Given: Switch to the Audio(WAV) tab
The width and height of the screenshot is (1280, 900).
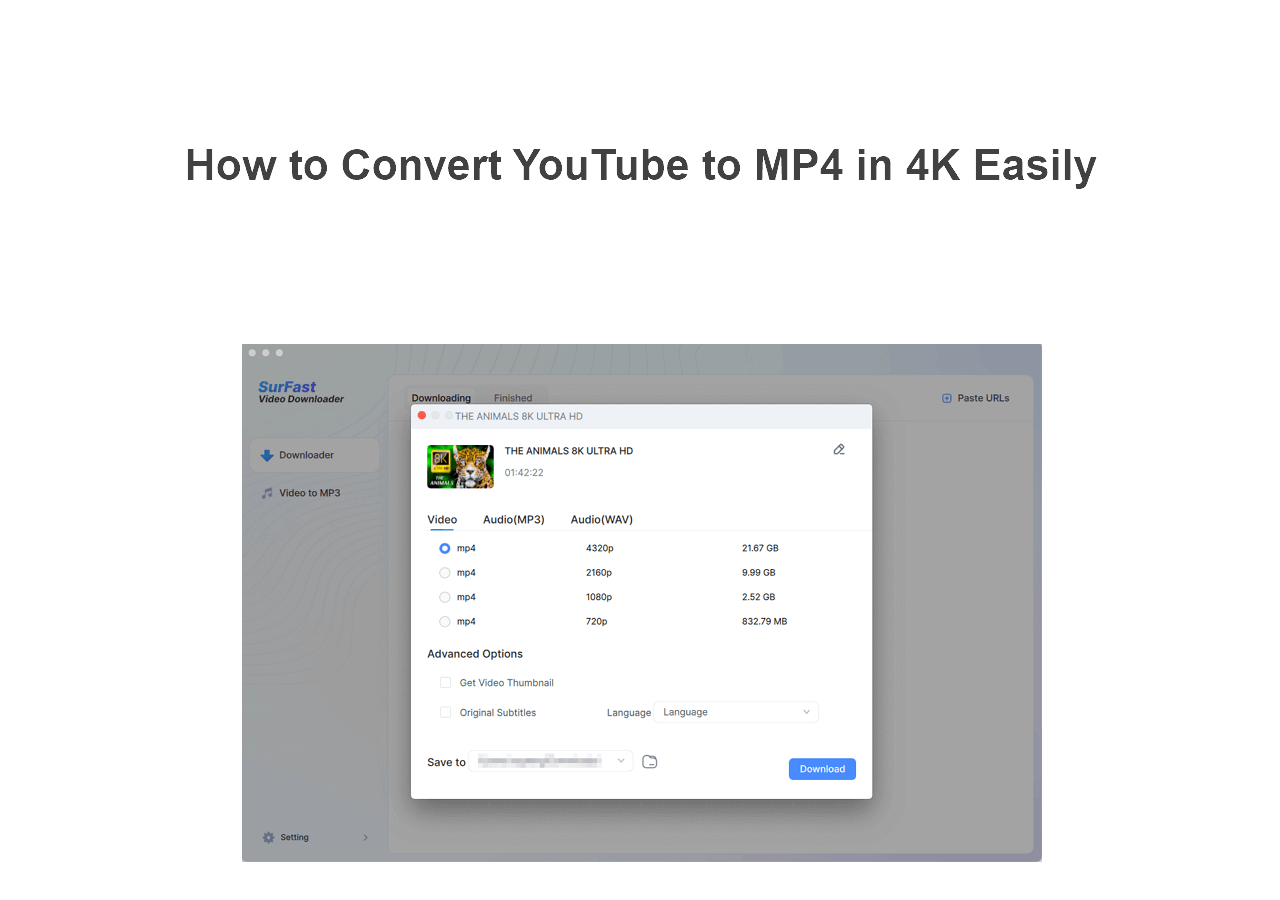Looking at the screenshot, I should coord(602,520).
